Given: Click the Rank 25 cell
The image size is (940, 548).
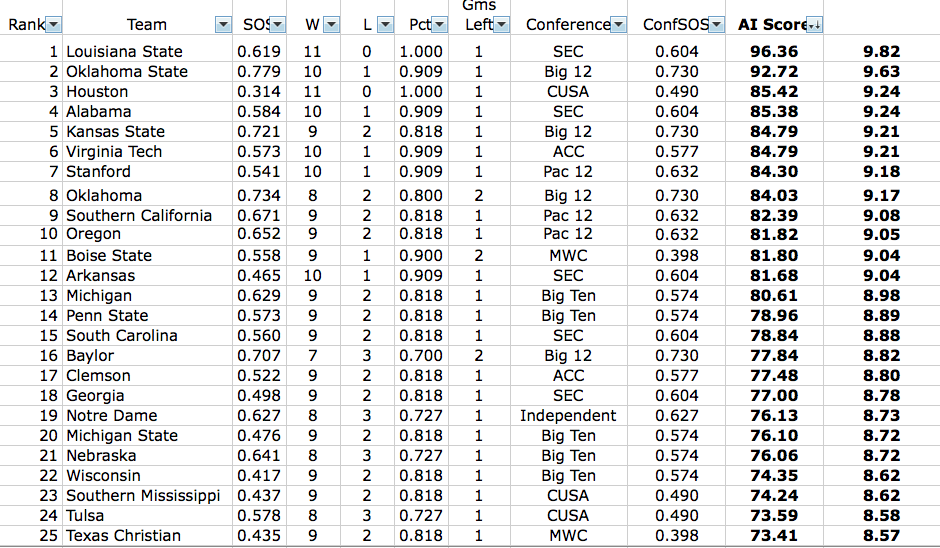Looking at the screenshot, I should point(31,535).
